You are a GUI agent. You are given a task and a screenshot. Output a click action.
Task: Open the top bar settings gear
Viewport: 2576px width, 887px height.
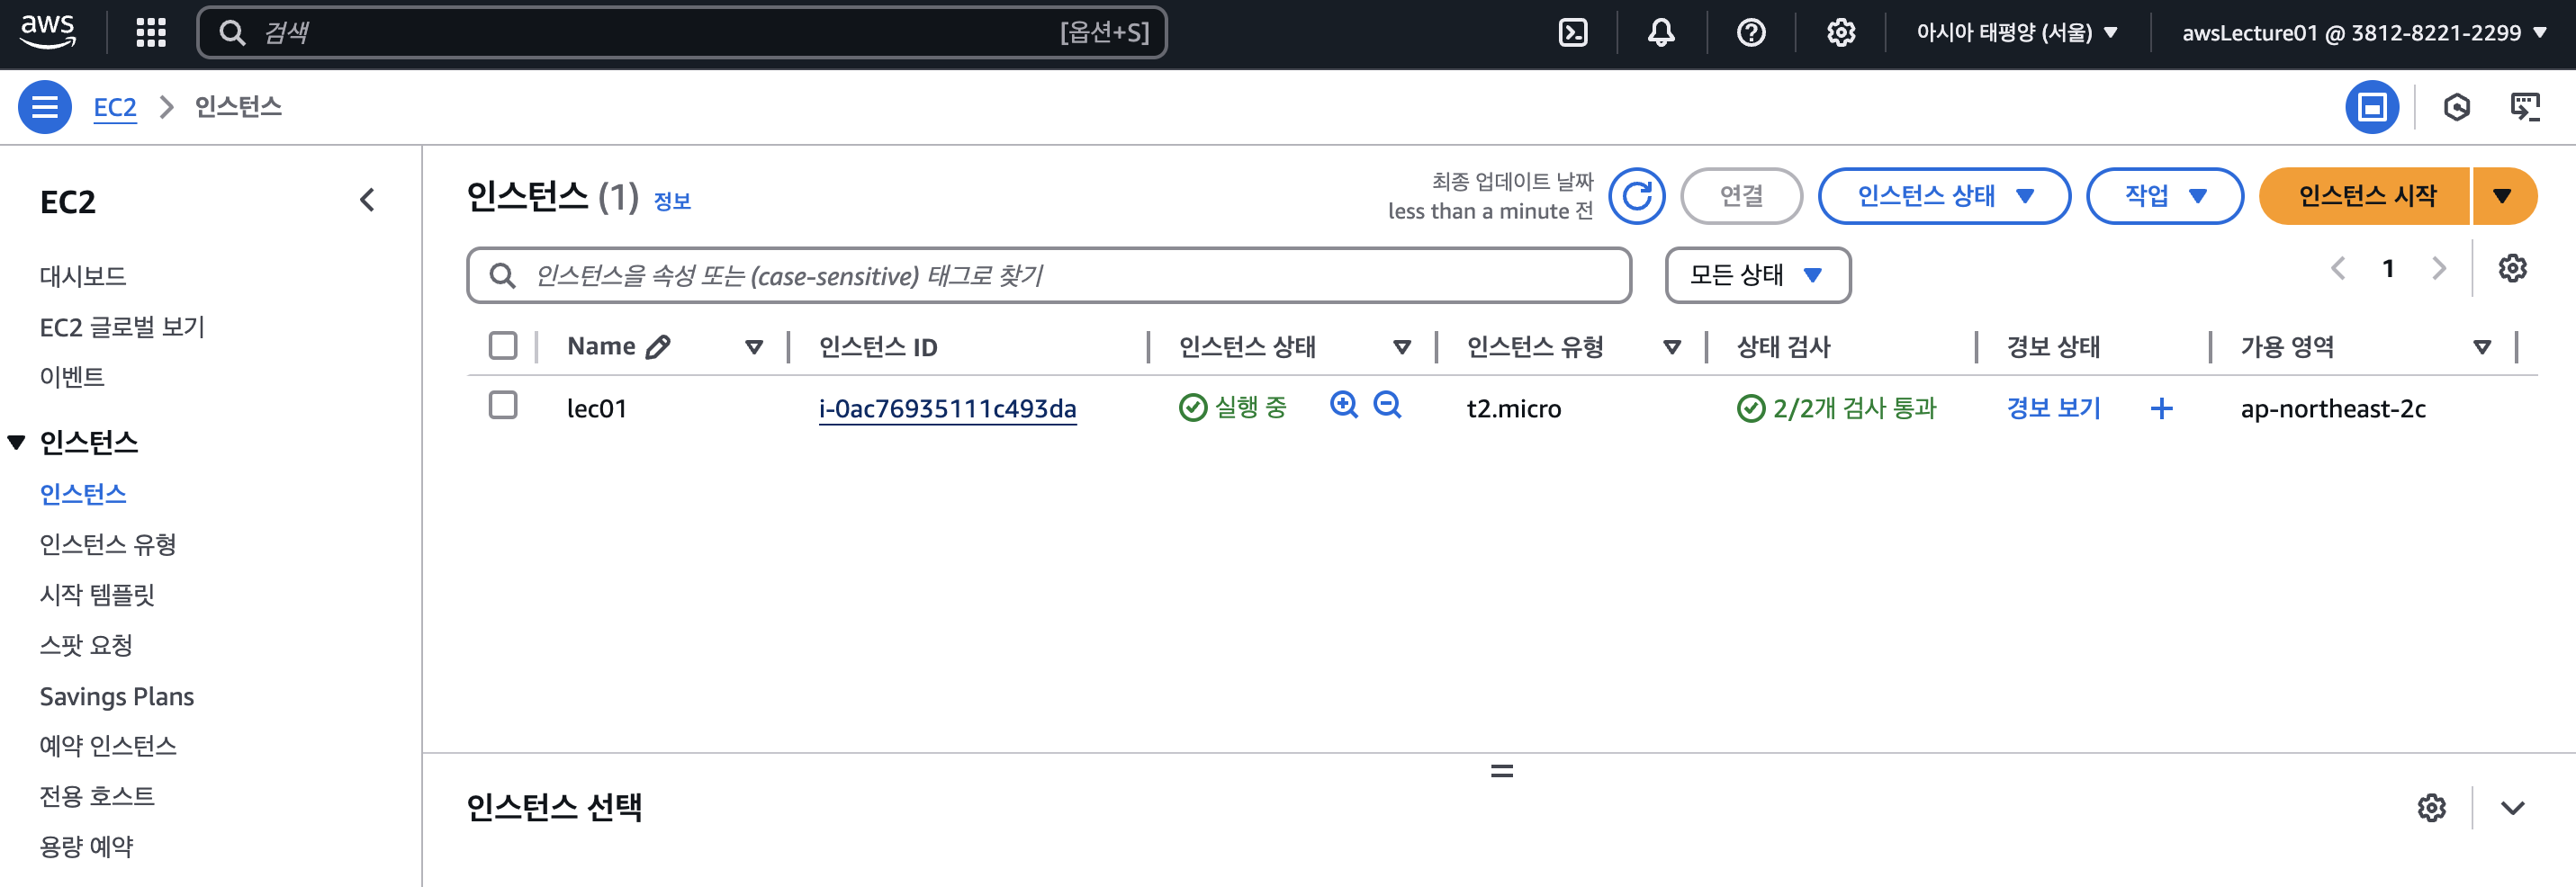click(x=1841, y=33)
